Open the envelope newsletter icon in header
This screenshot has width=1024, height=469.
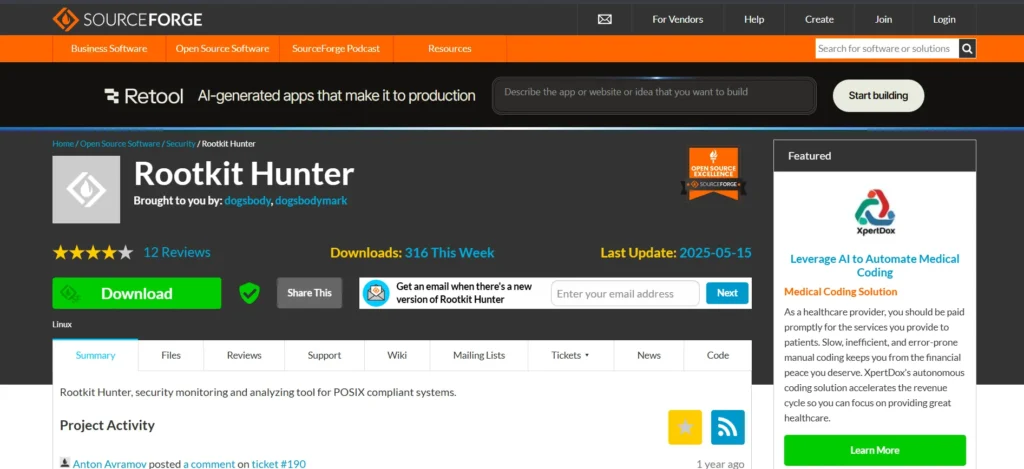click(605, 20)
